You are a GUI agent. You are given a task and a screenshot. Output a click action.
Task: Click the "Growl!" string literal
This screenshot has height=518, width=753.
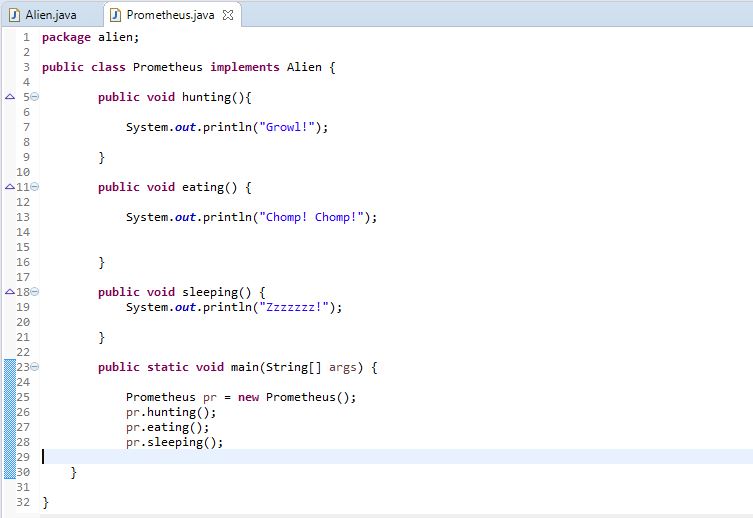(287, 127)
